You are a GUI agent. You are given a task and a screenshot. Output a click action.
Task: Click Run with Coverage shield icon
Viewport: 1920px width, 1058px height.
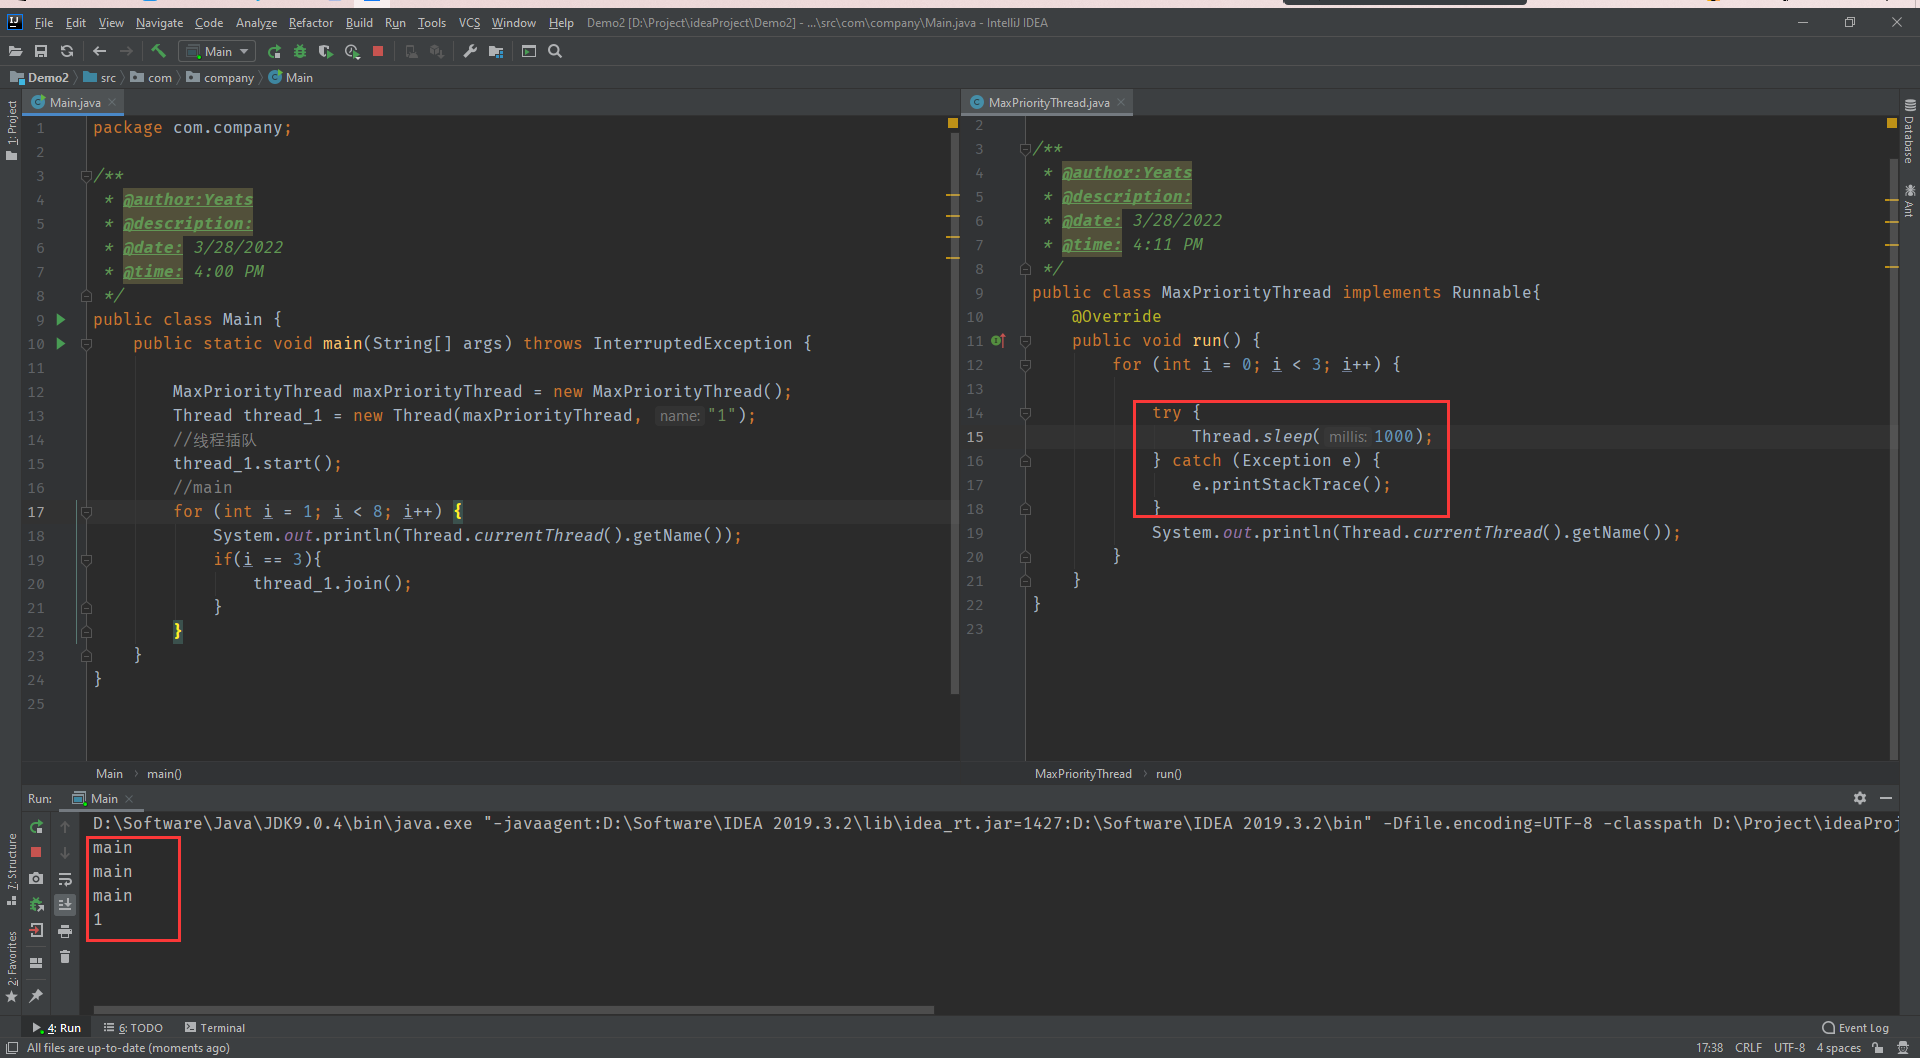(325, 51)
